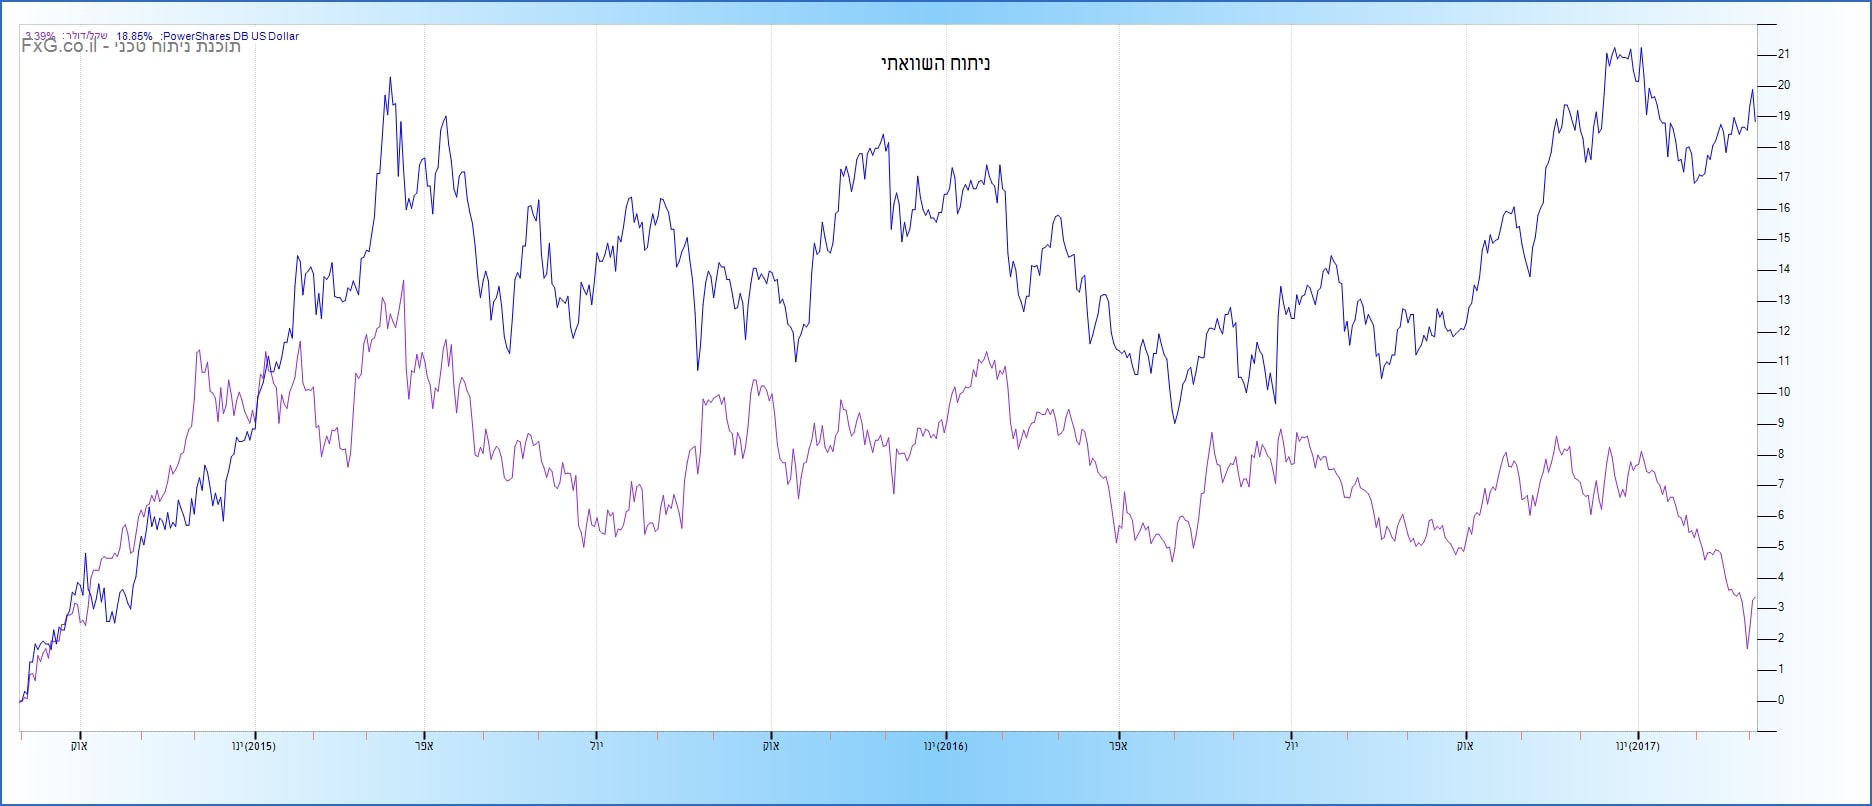Select the ינו(2015) date marker on time axis

pos(254,746)
